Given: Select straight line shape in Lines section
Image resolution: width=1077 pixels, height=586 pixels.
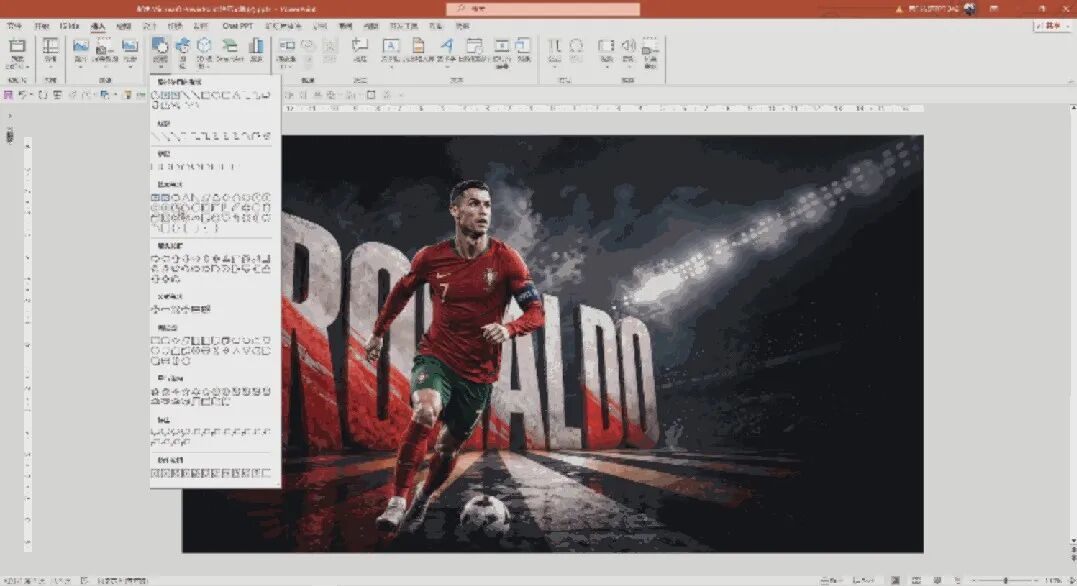Looking at the screenshot, I should pyautogui.click(x=155, y=136).
